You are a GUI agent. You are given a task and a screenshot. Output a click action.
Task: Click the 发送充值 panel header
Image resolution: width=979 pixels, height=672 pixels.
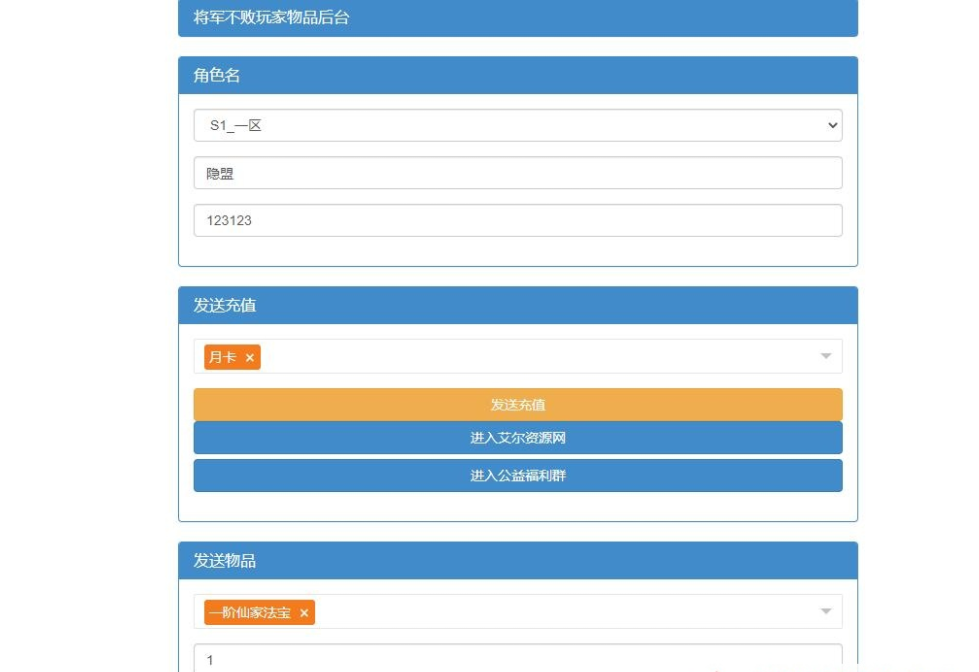click(x=517, y=306)
